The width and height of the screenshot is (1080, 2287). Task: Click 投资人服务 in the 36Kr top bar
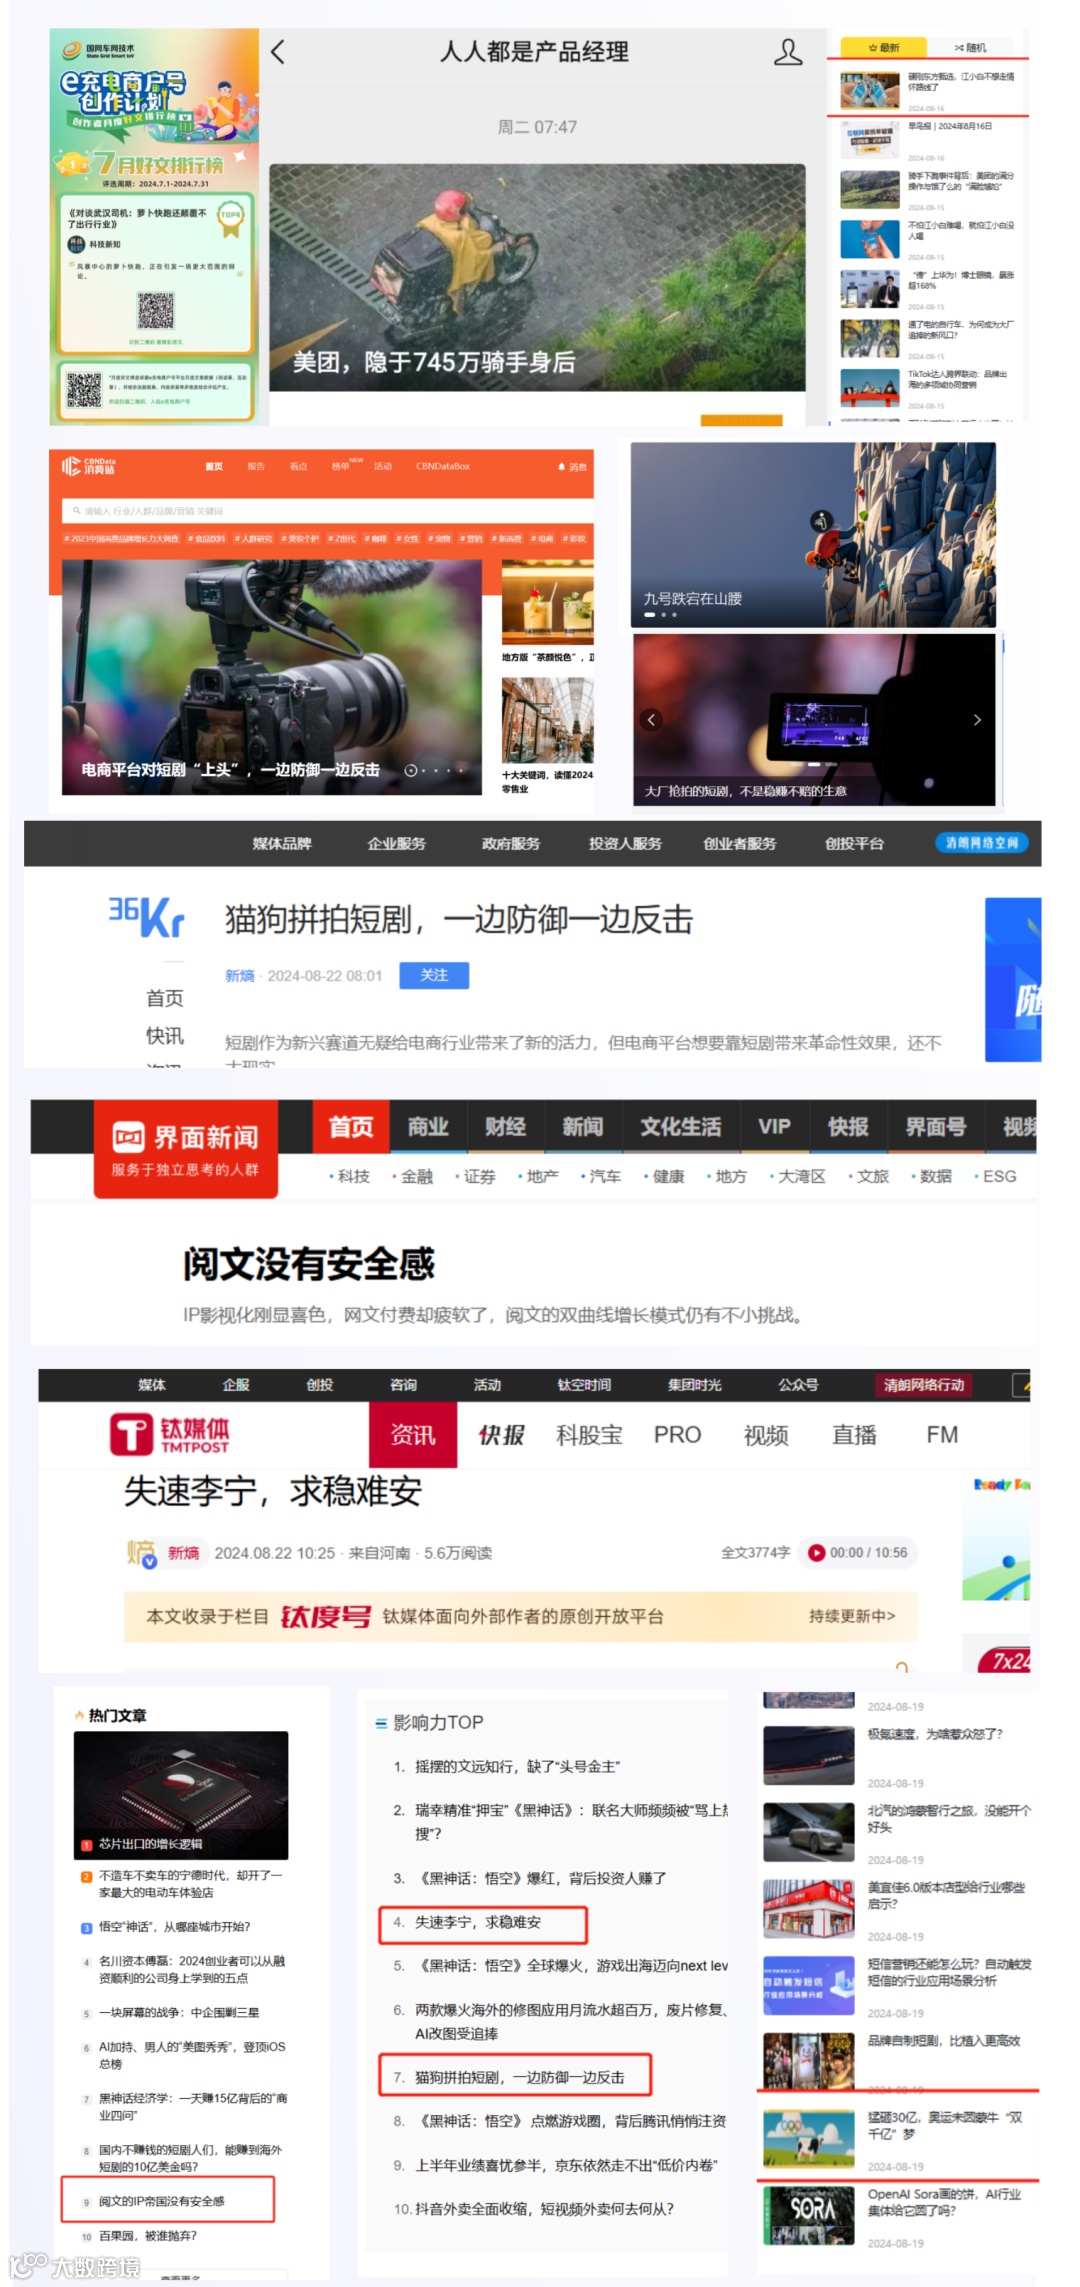pos(625,844)
